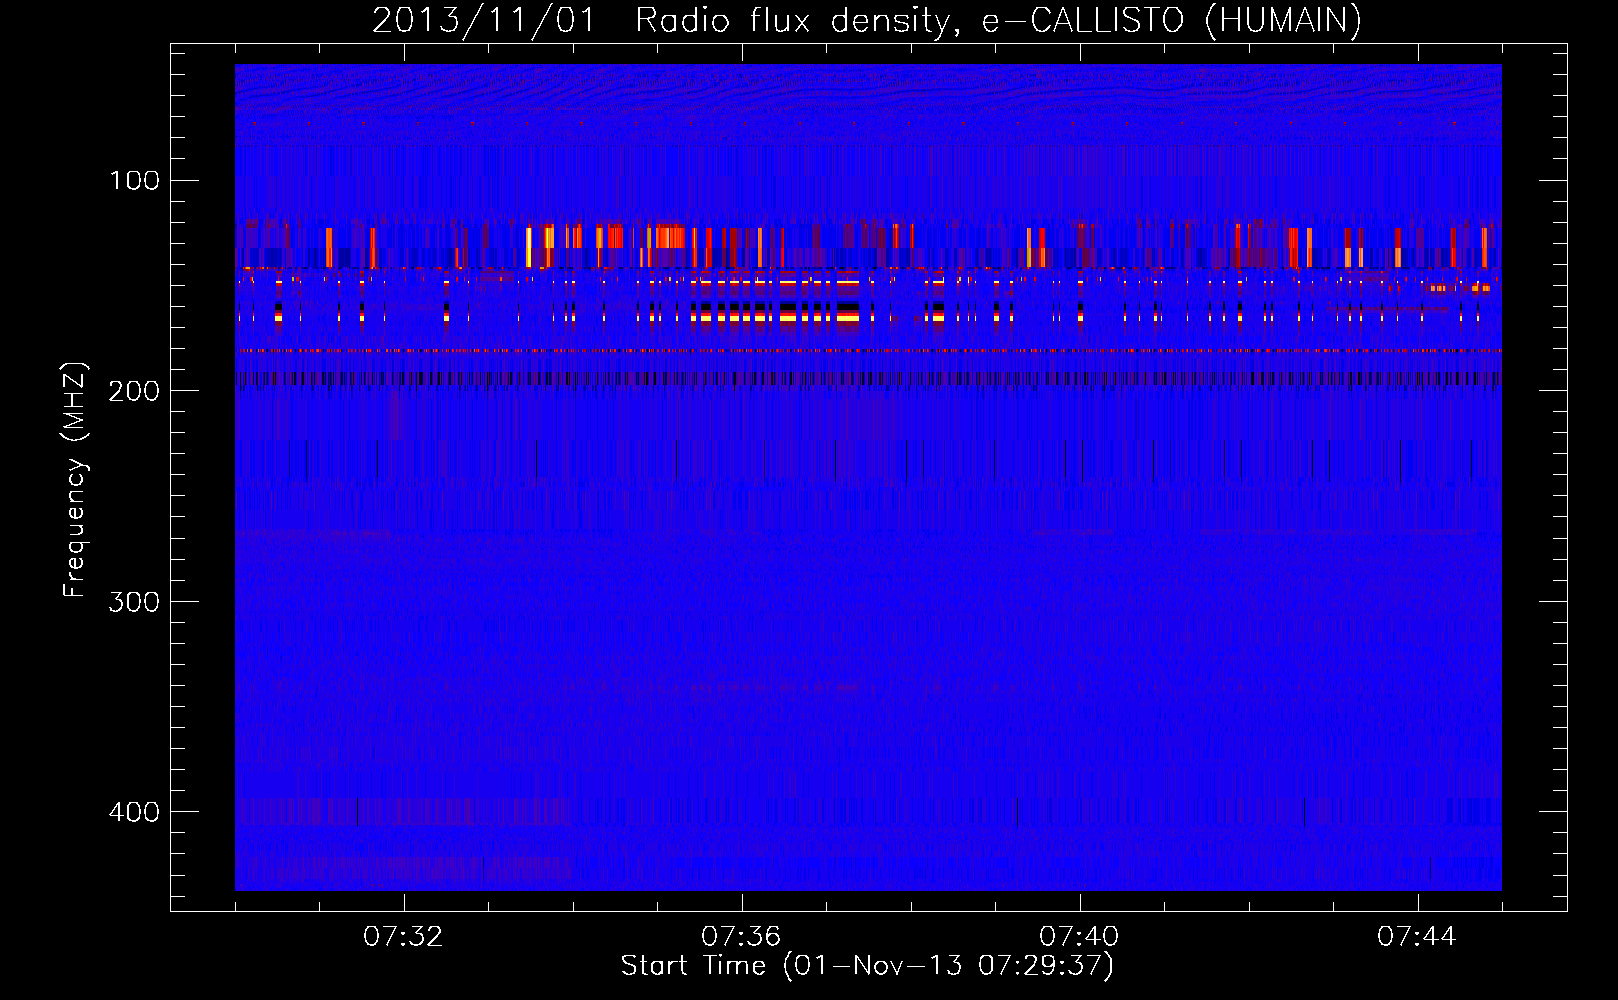This screenshot has width=1618, height=1000.
Task: Click the "Frequency (MHZ)" axis label
Action: click(x=75, y=479)
